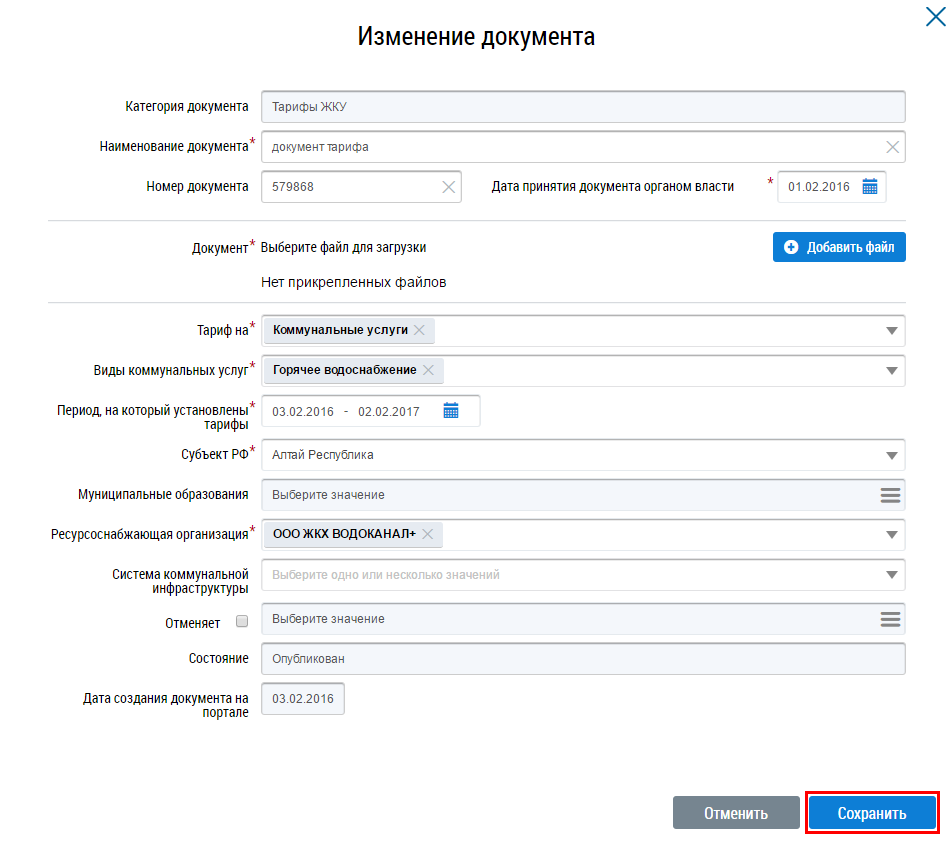Image resolution: width=951 pixels, height=844 pixels.
Task: Open the 'Субъект РФ' dropdown
Action: [891, 455]
